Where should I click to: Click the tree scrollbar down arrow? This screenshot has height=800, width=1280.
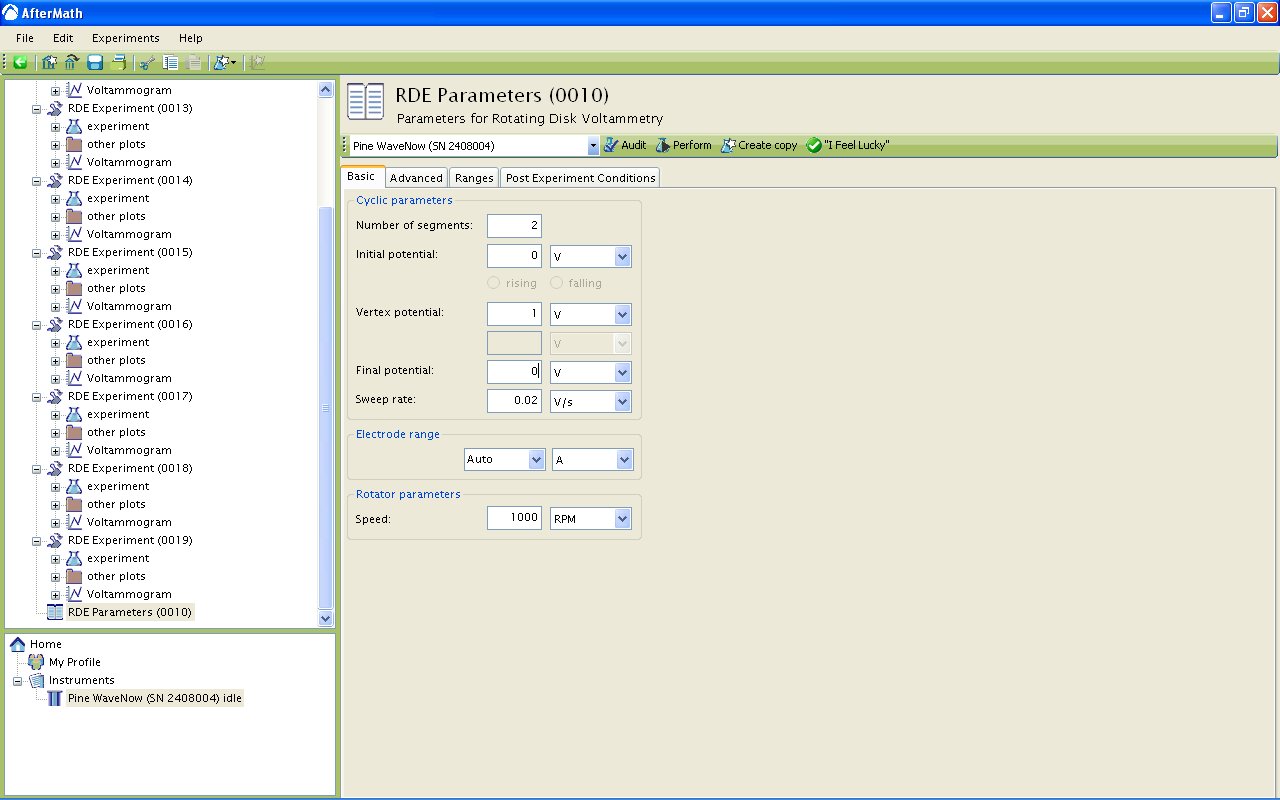click(x=325, y=619)
